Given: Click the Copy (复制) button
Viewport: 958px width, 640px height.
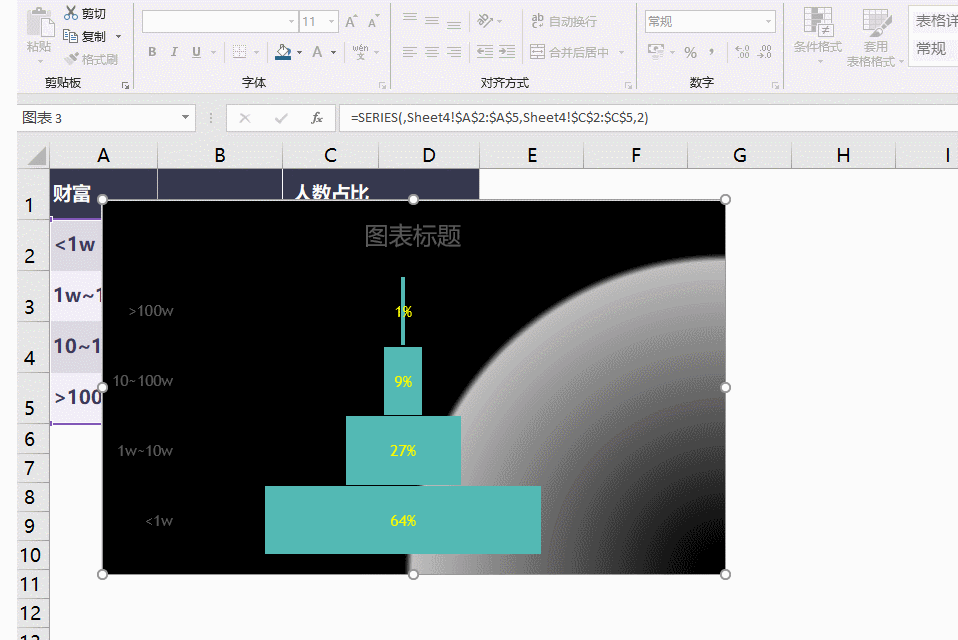Looking at the screenshot, I should click(x=85, y=37).
